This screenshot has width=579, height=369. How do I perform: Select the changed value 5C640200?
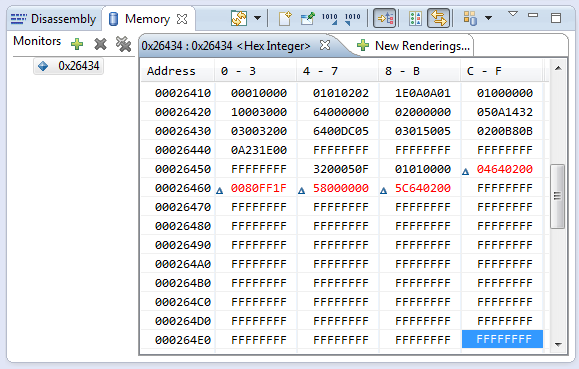click(423, 188)
